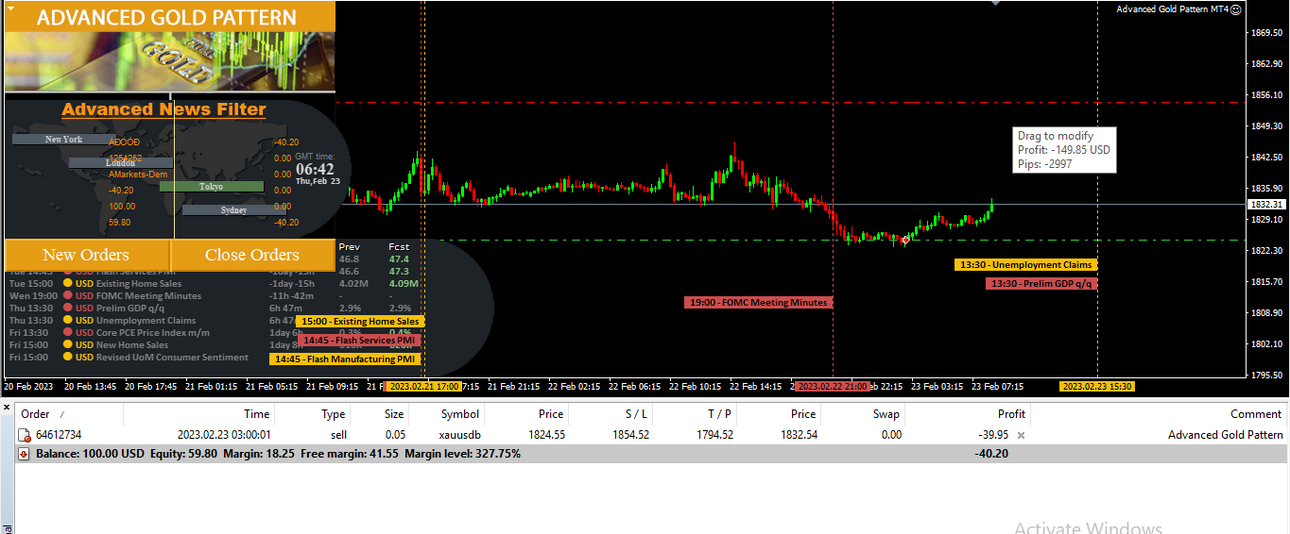Viewport: 1290px width, 534px height.
Task: Click the order icon beside ticket 64612734
Action: pyautogui.click(x=25, y=435)
